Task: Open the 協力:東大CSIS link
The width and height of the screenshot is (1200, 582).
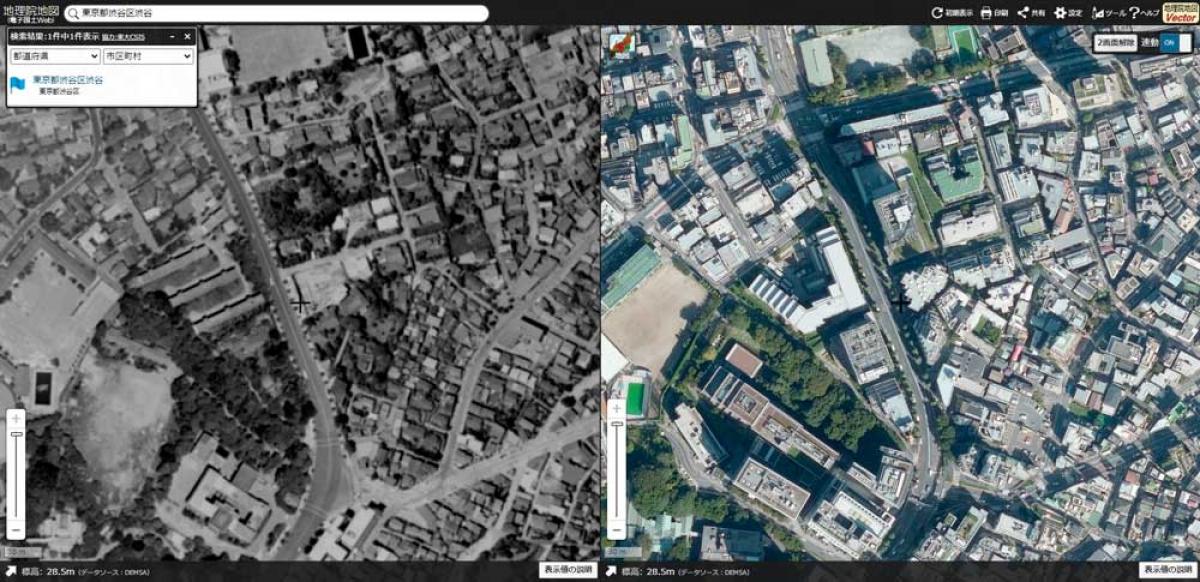Action: 121,36
